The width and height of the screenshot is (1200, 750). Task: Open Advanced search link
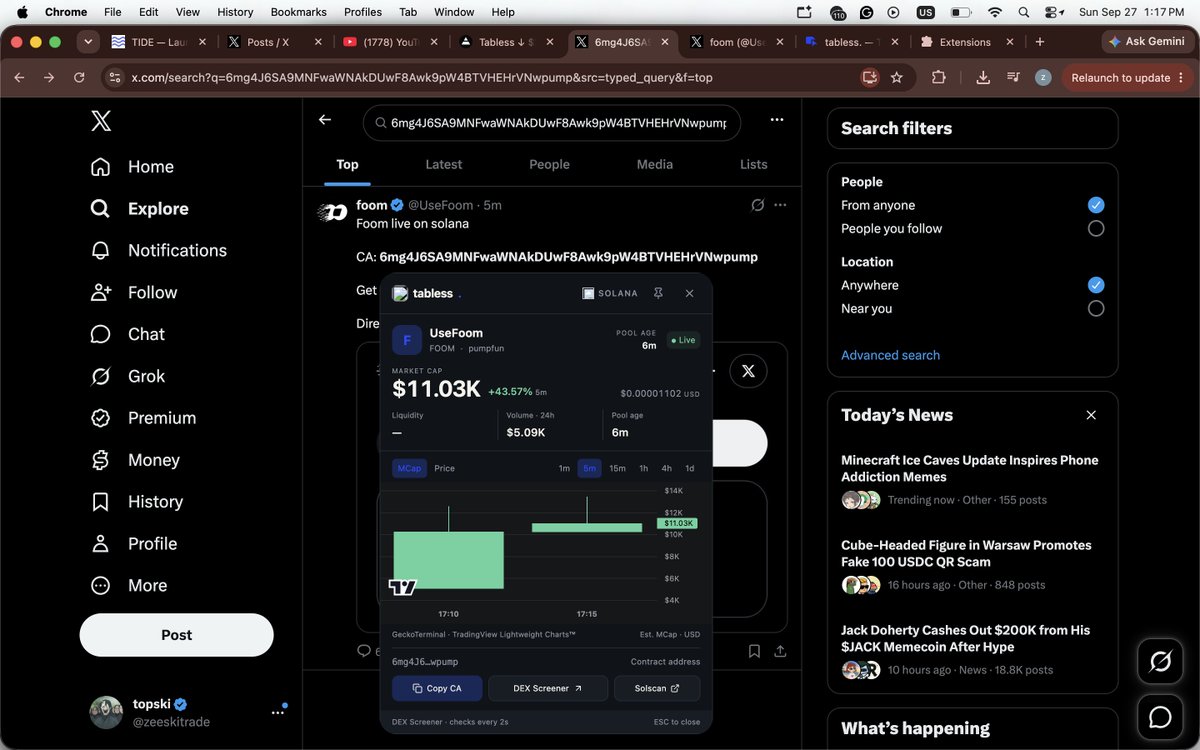[x=890, y=355]
